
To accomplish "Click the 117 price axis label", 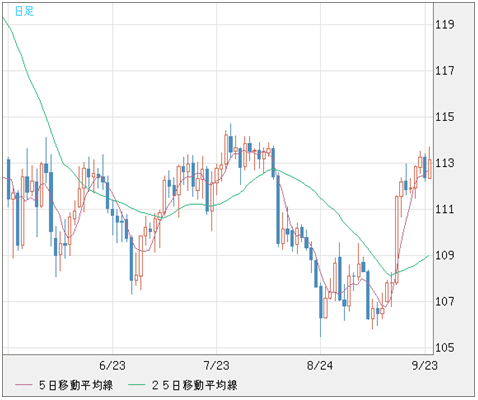I will [445, 71].
